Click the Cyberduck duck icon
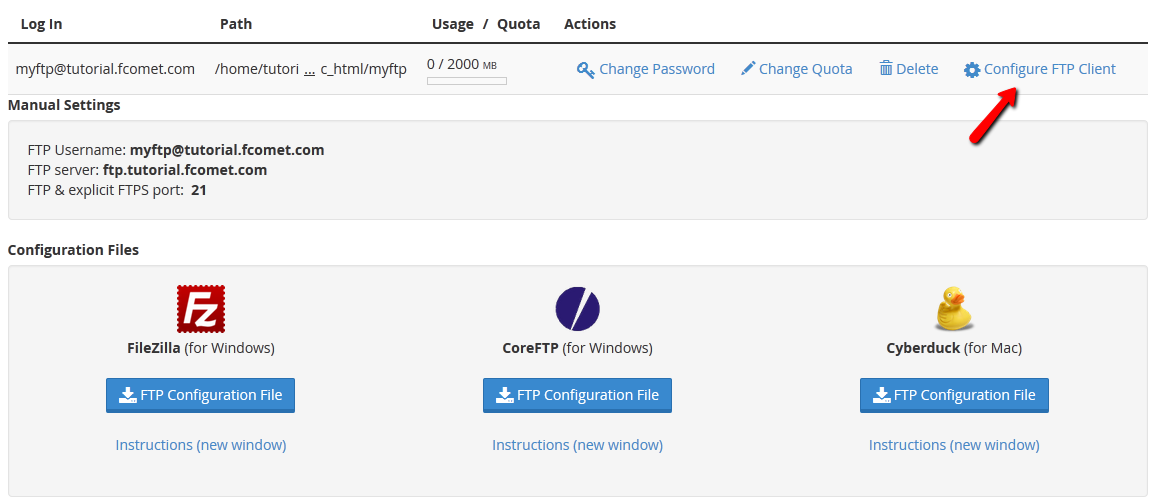1156x501 pixels. 953,309
